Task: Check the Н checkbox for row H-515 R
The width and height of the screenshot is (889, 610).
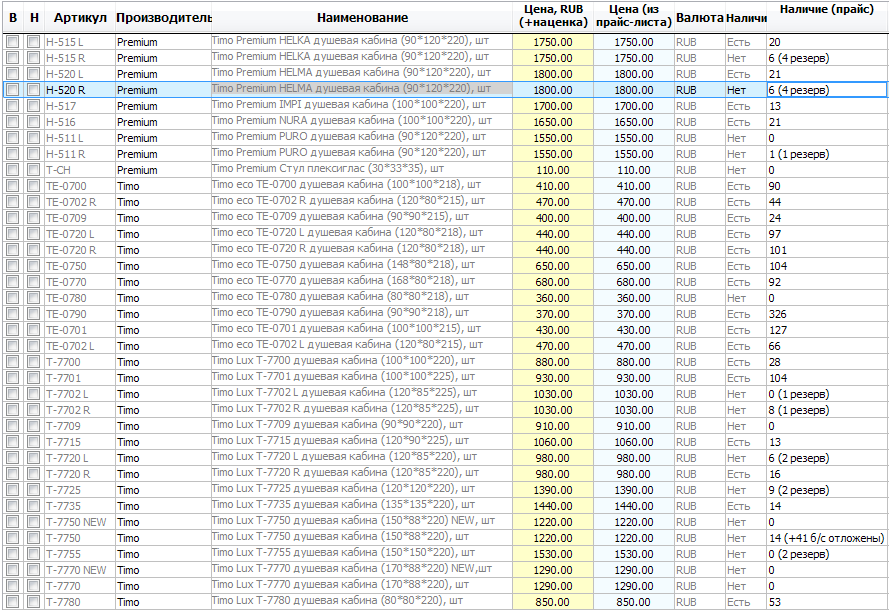Action: tap(33, 58)
